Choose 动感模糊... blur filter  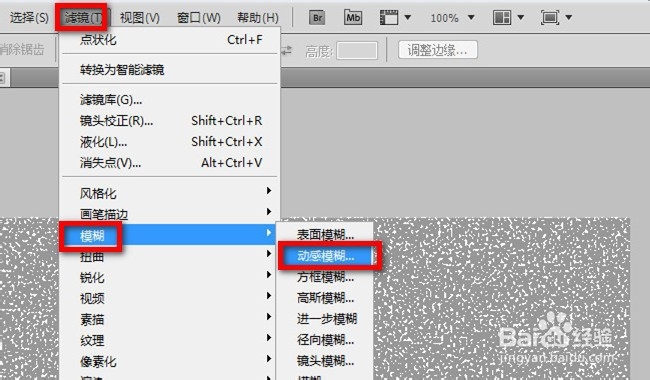[325, 256]
